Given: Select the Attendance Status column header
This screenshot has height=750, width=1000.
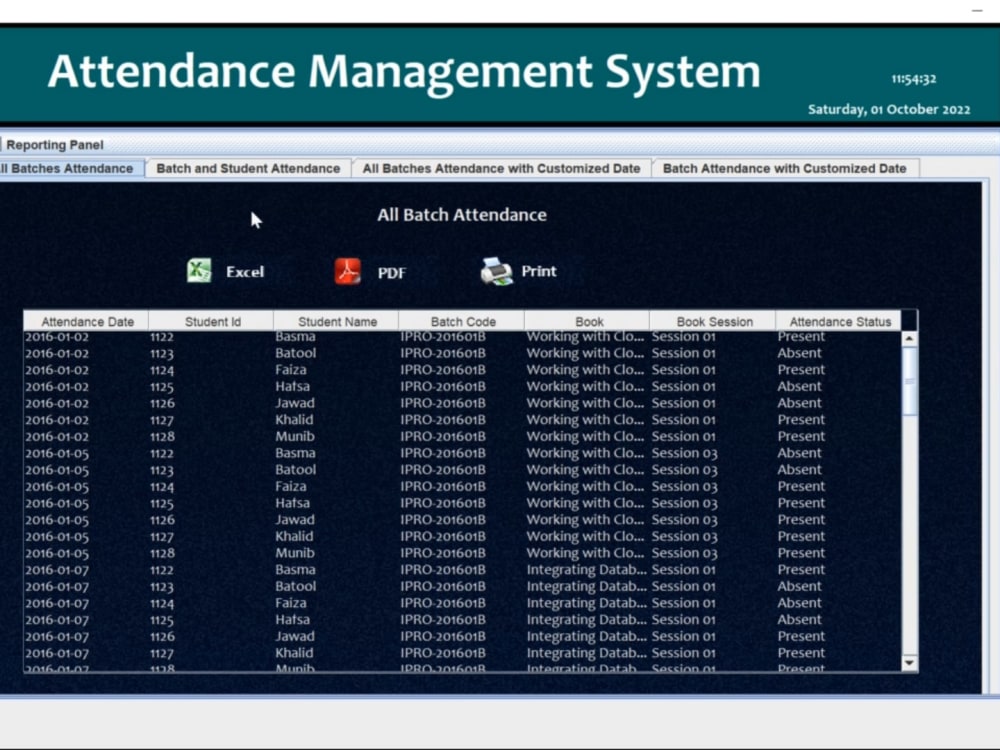Looking at the screenshot, I should tap(840, 321).
